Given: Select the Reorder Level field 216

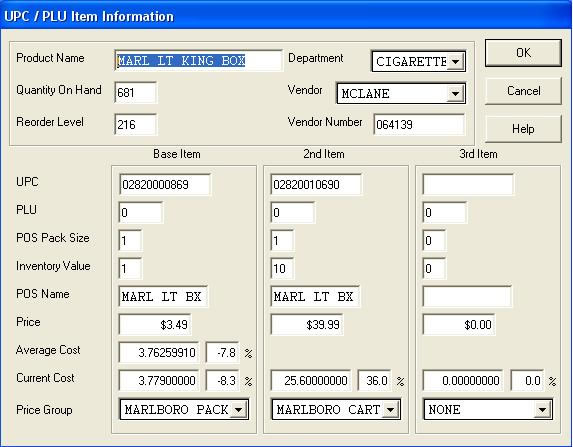Looking at the screenshot, I should point(136,125).
